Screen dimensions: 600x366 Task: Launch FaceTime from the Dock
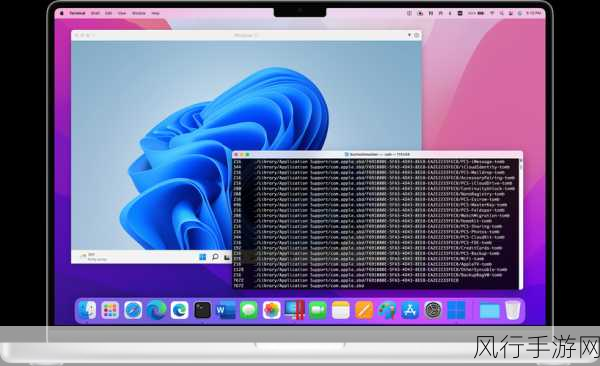coord(318,310)
